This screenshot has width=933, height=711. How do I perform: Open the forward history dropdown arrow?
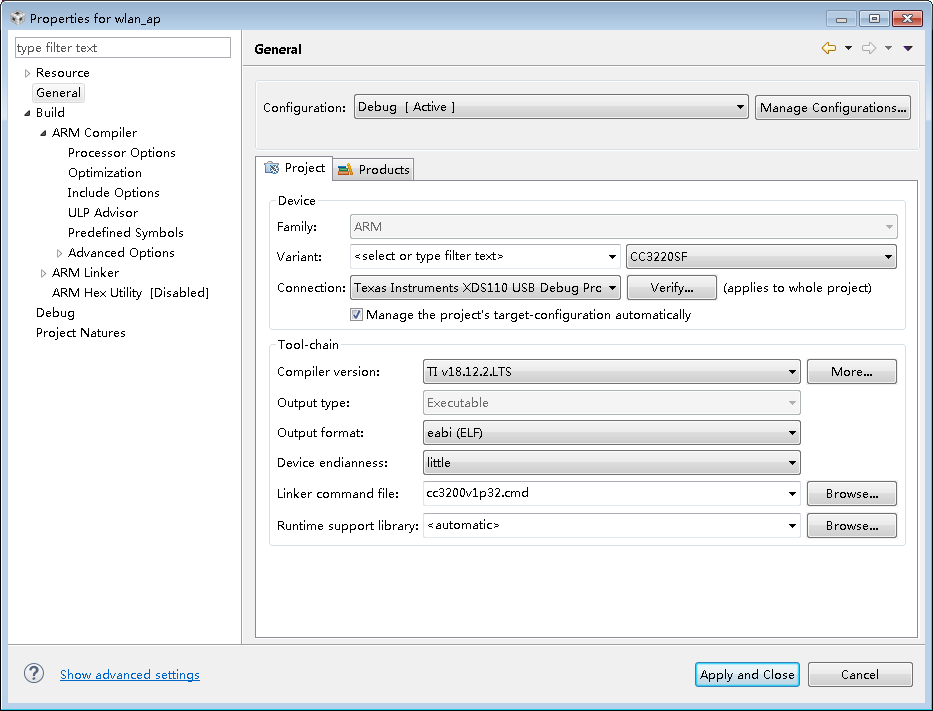pos(888,48)
